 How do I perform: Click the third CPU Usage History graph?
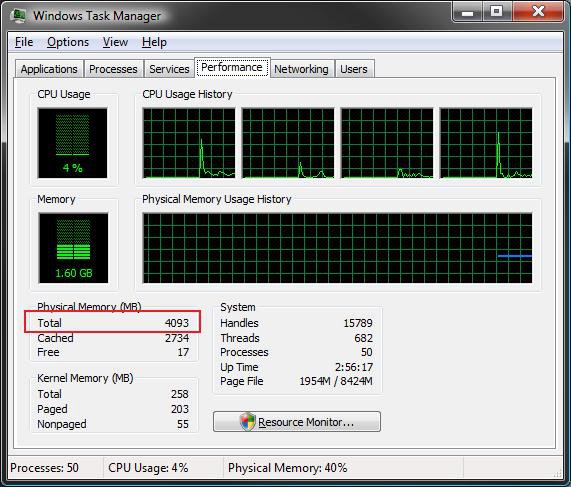(x=387, y=143)
